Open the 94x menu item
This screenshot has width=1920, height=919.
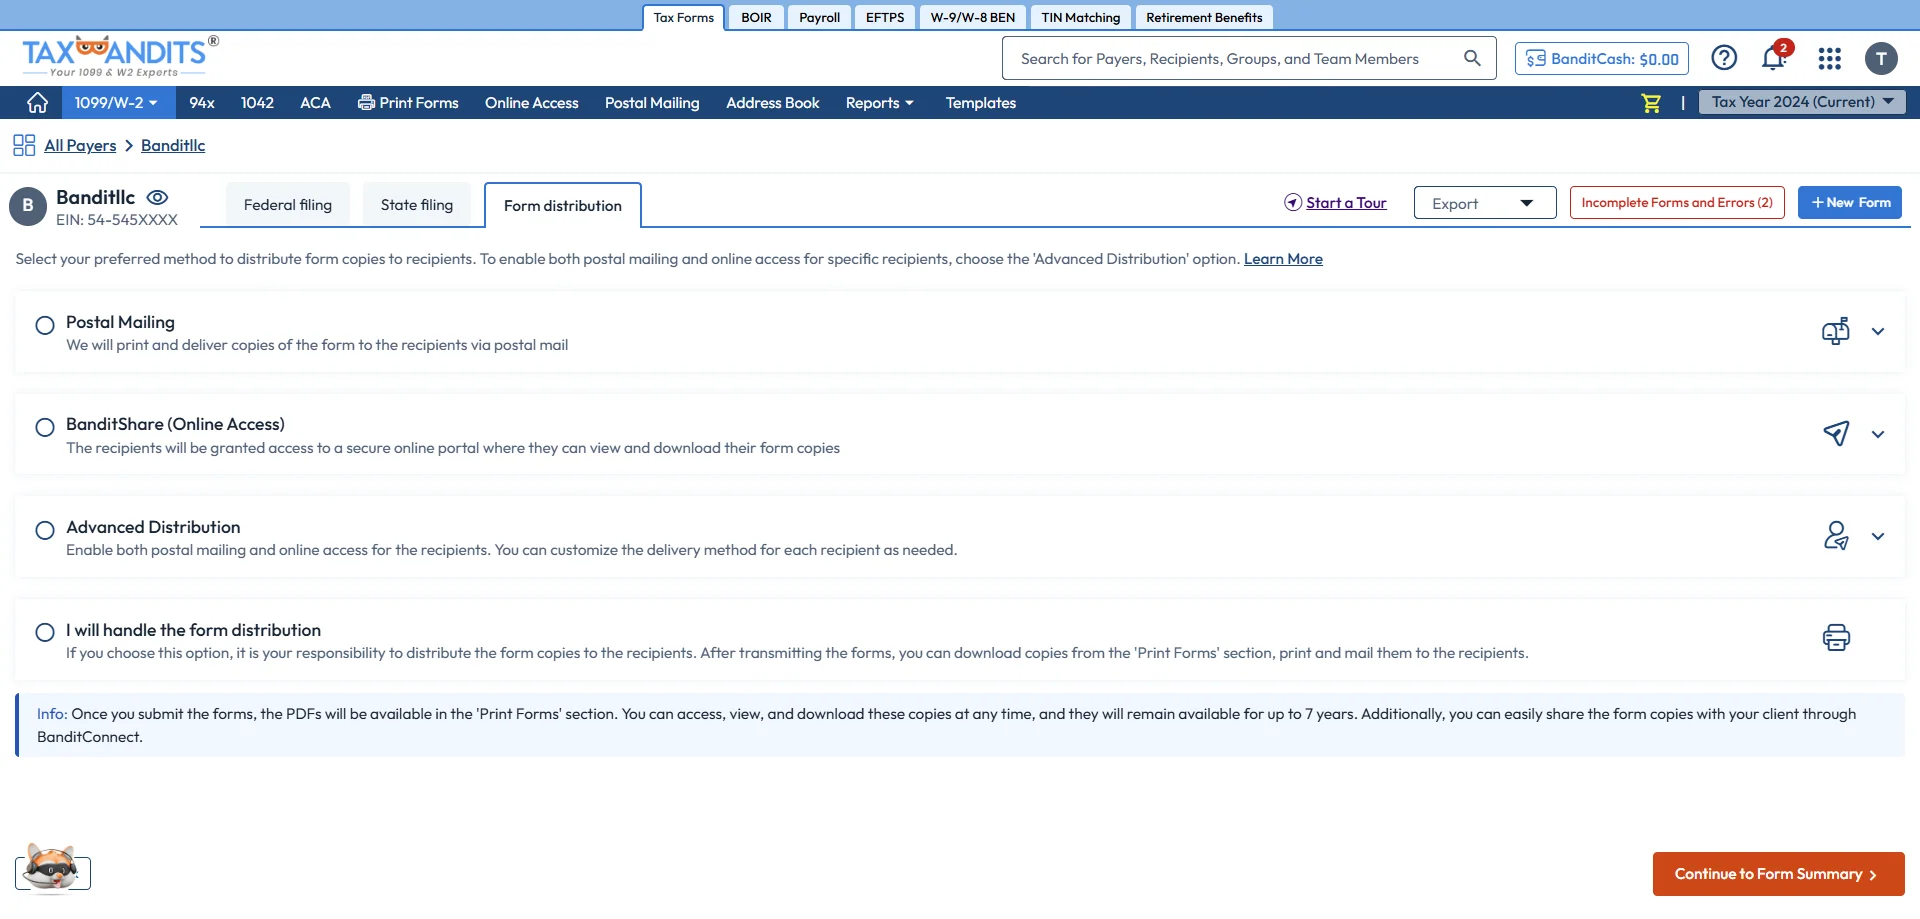[x=202, y=103]
